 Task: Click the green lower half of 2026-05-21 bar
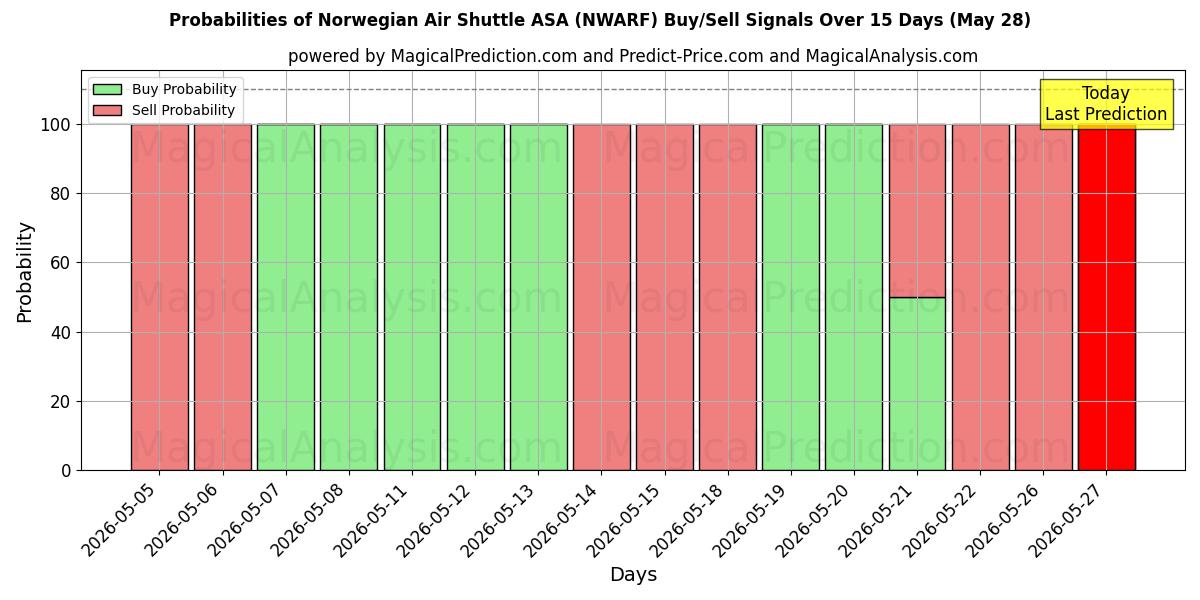coord(917,384)
